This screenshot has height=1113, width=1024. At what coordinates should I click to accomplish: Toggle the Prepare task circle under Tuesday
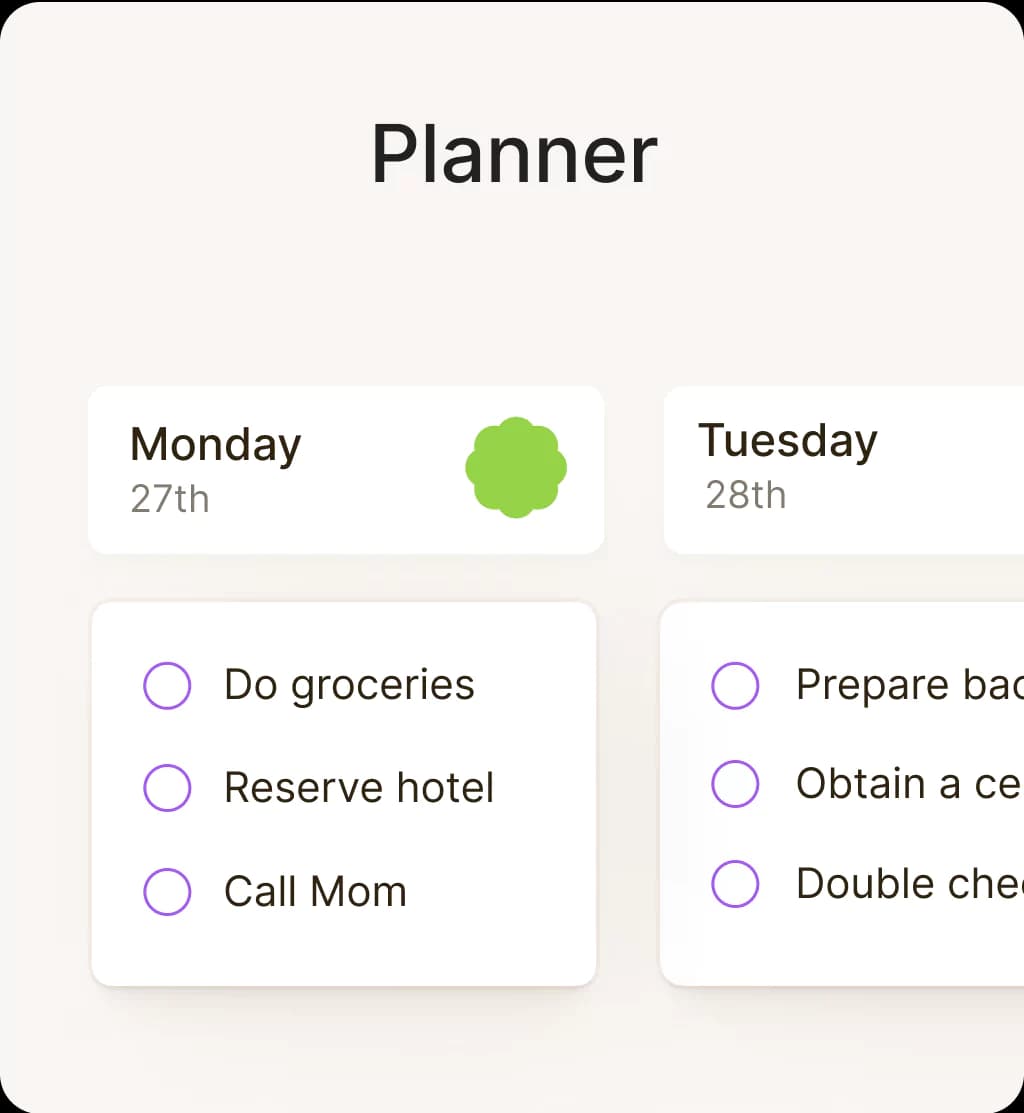(735, 686)
